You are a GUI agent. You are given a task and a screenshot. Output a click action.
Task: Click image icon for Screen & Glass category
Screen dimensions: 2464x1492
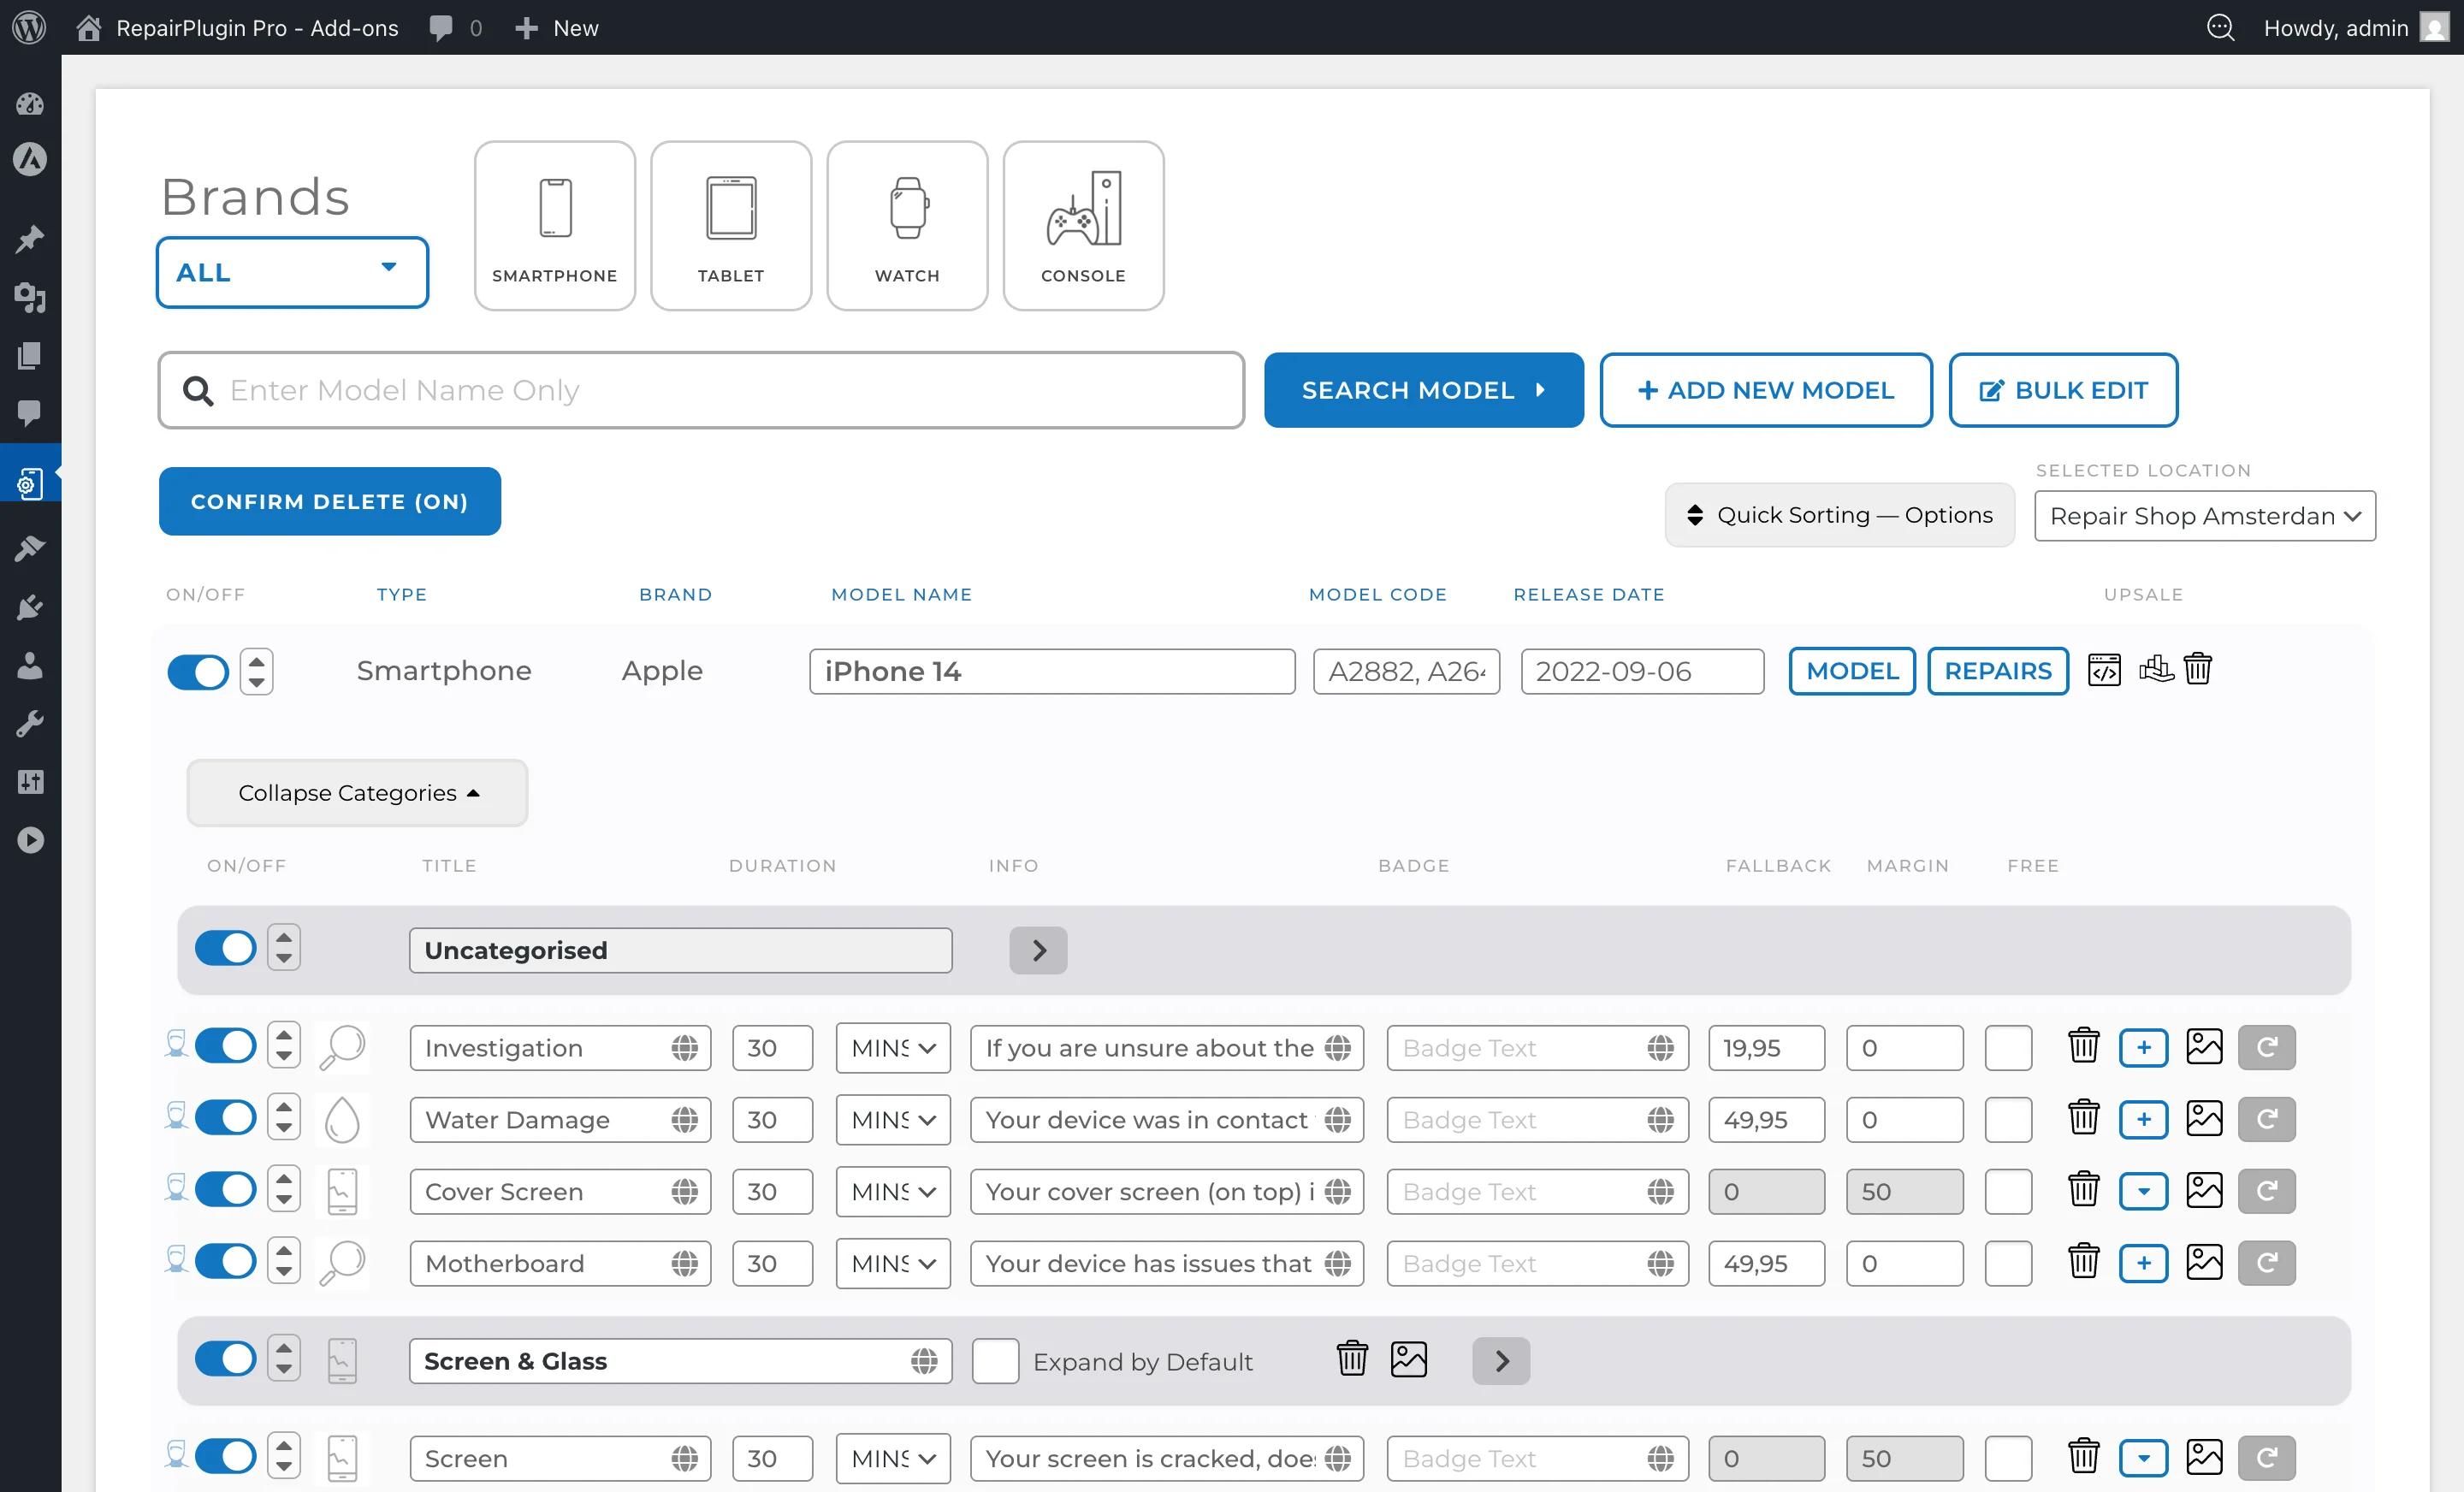pos(1408,1360)
